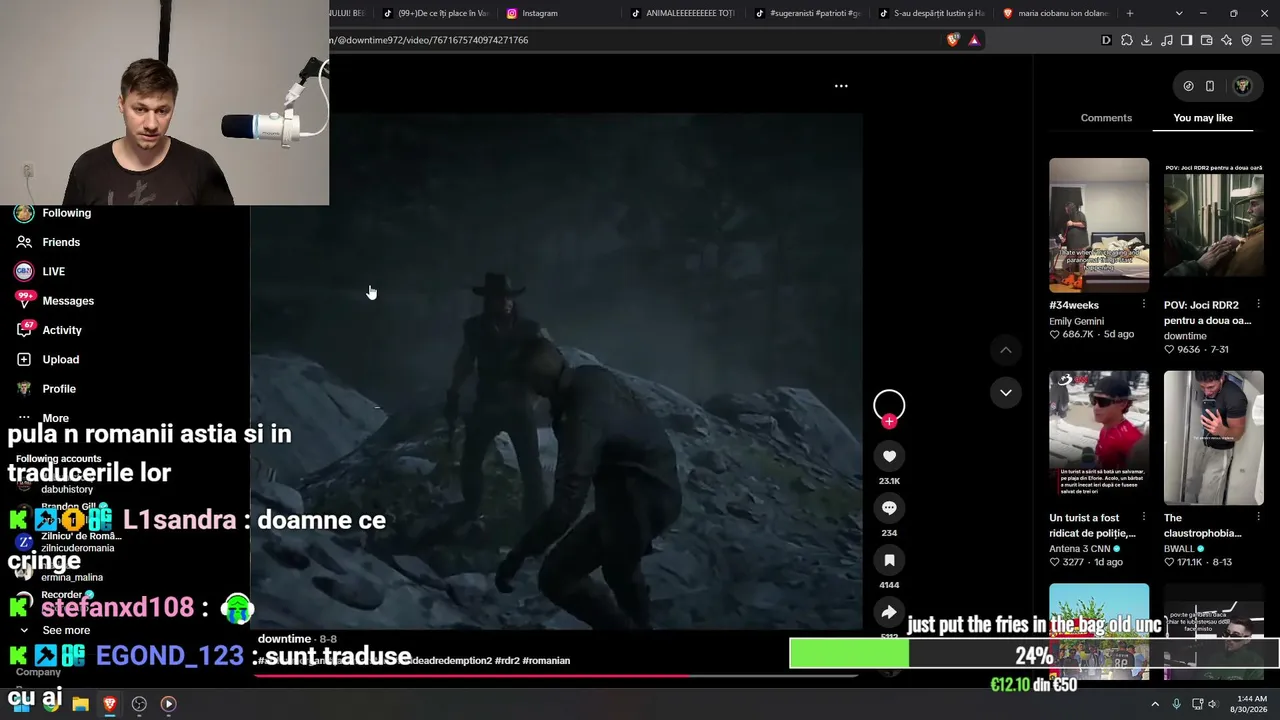Open the browser extensions puzzle icon
Viewport: 1280px width, 720px height.
[x=1126, y=40]
